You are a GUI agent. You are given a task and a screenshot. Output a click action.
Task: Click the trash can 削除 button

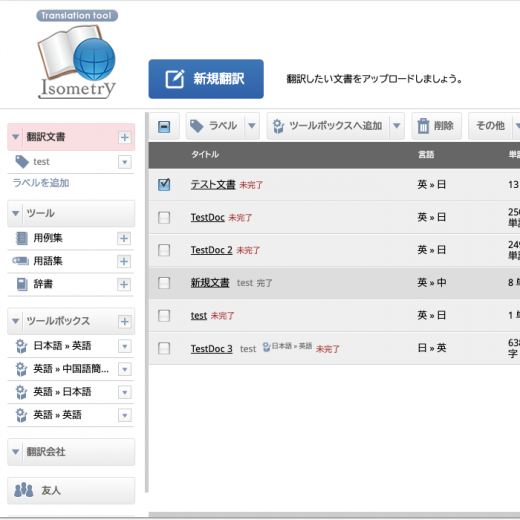[x=437, y=126]
